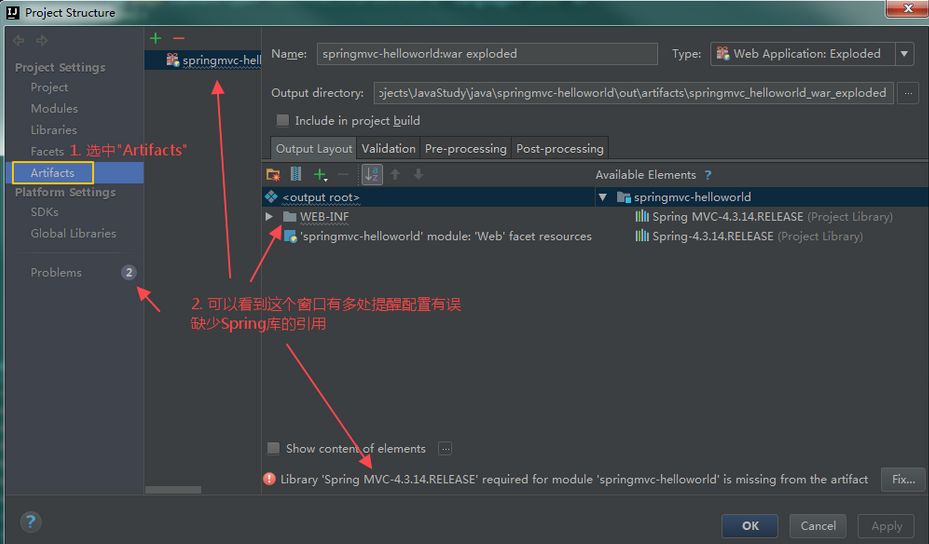Add copy of element via green plus
This screenshot has height=544, width=929.
[x=320, y=174]
